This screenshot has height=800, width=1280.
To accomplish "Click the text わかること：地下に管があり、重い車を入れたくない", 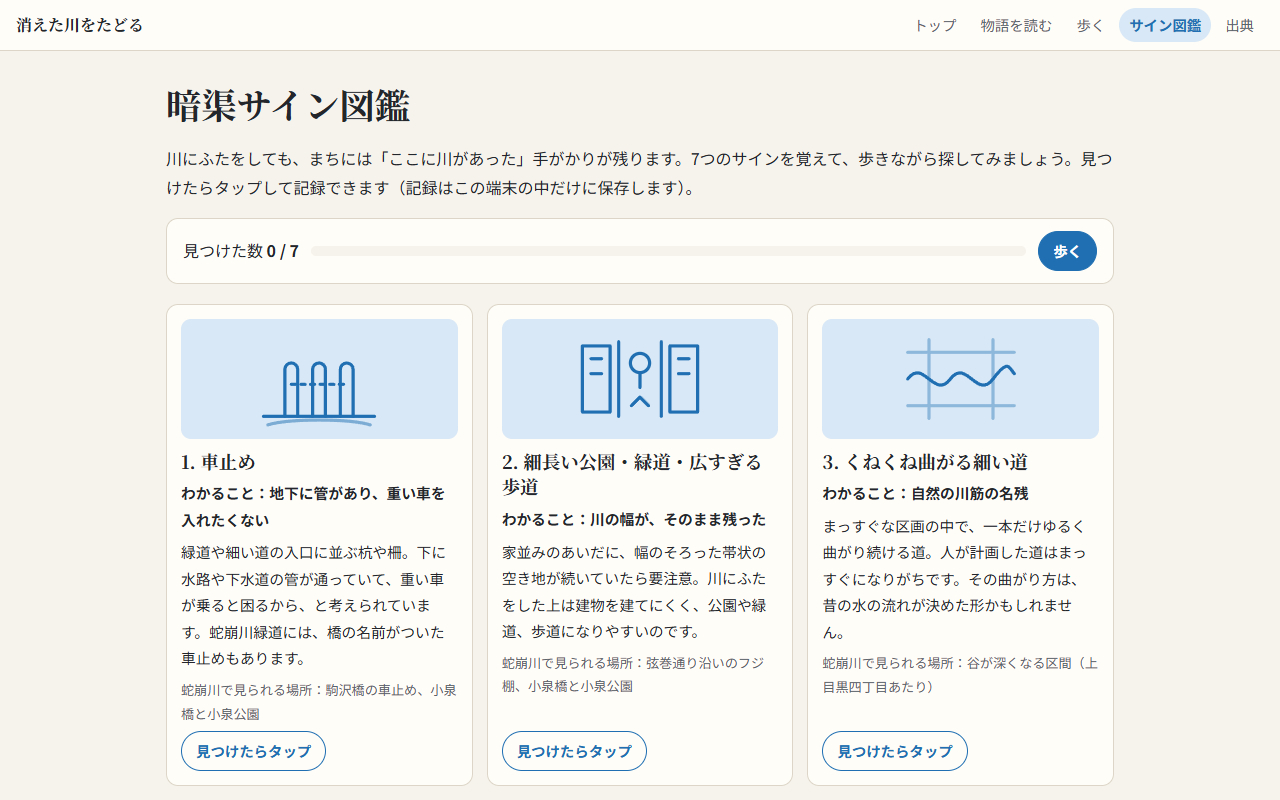I will click(x=313, y=507).
